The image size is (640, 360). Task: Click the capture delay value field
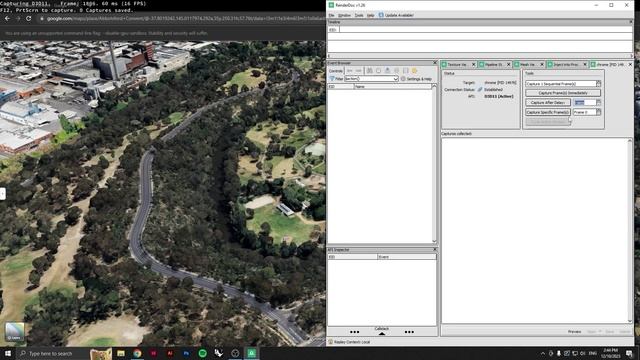pyautogui.click(x=584, y=102)
